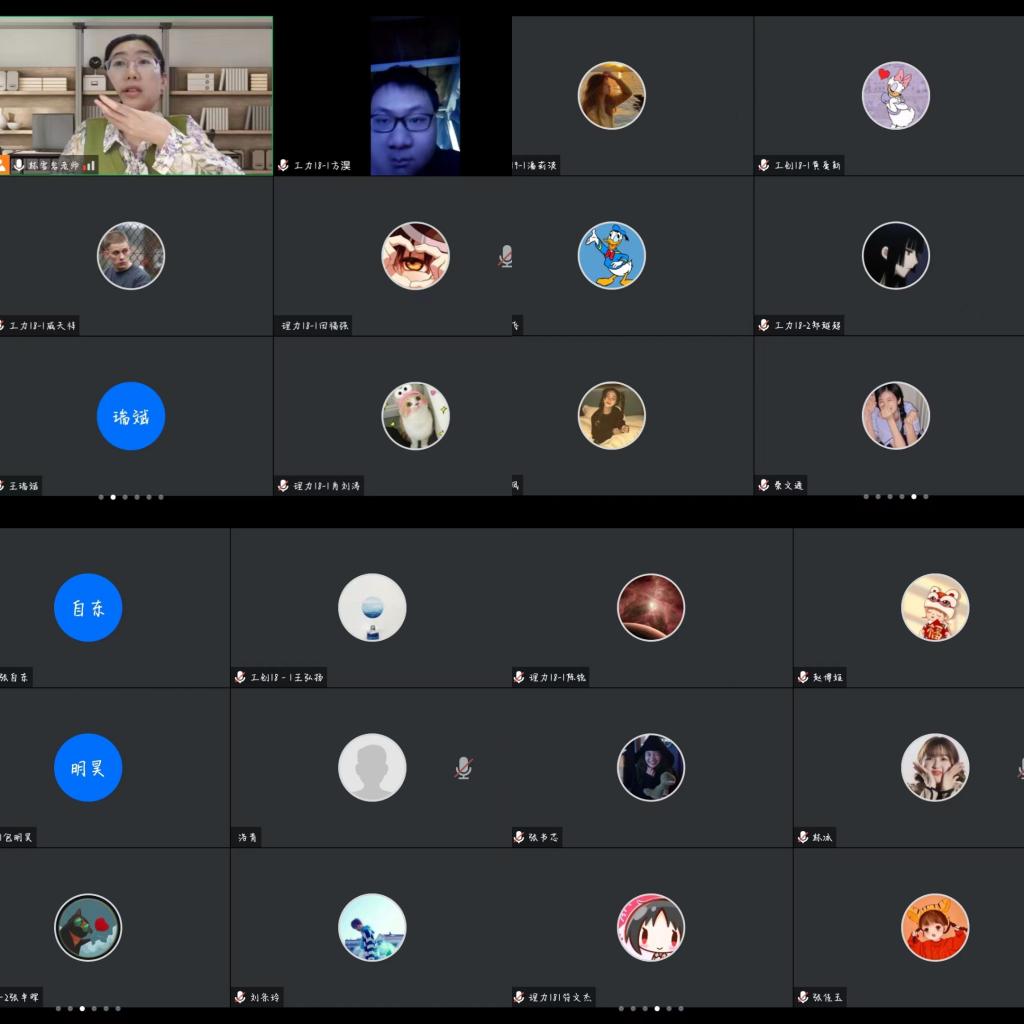Screen dimensions: 1024x1024
Task: Toggle muted mic right of gray silhouette avatar
Action: coord(463,767)
